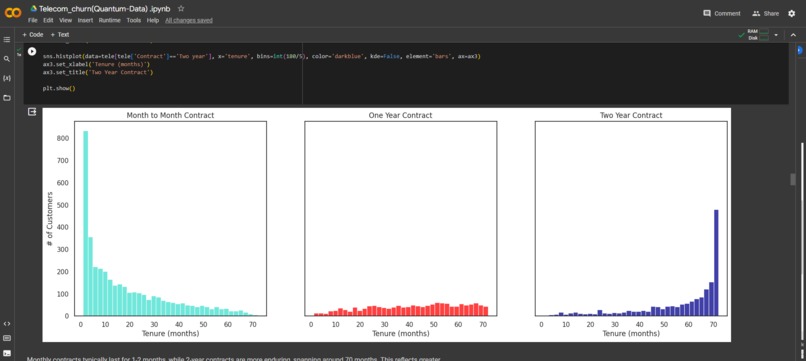Image resolution: width=806 pixels, height=361 pixels.
Task: Click the tallest turquoise histogram bar
Action: [x=86, y=223]
